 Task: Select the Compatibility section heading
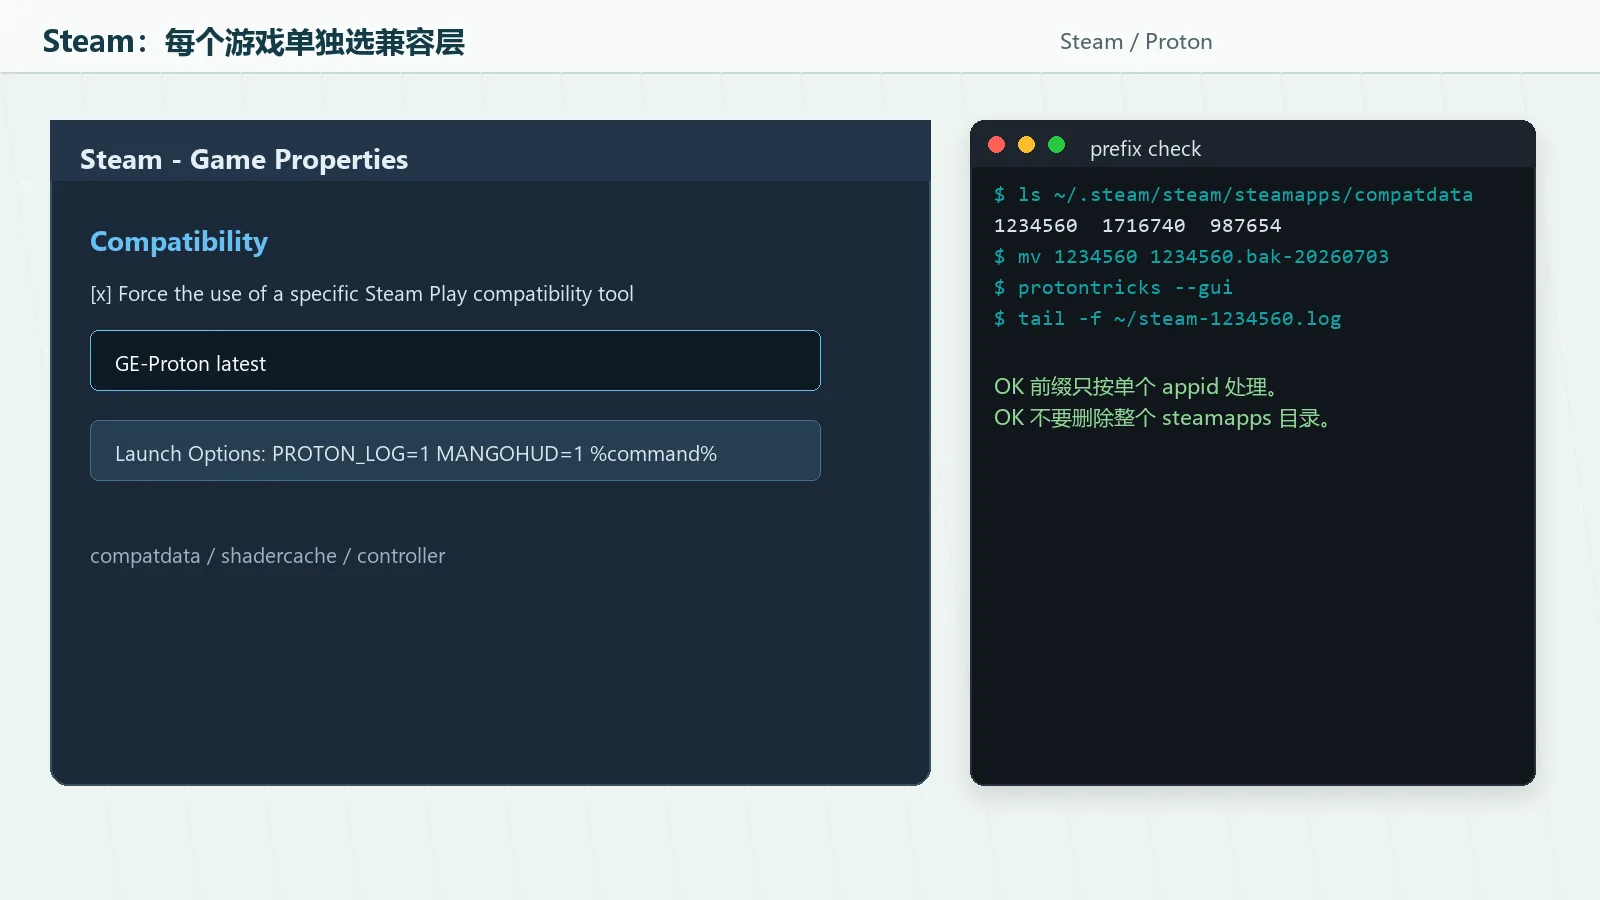point(179,242)
